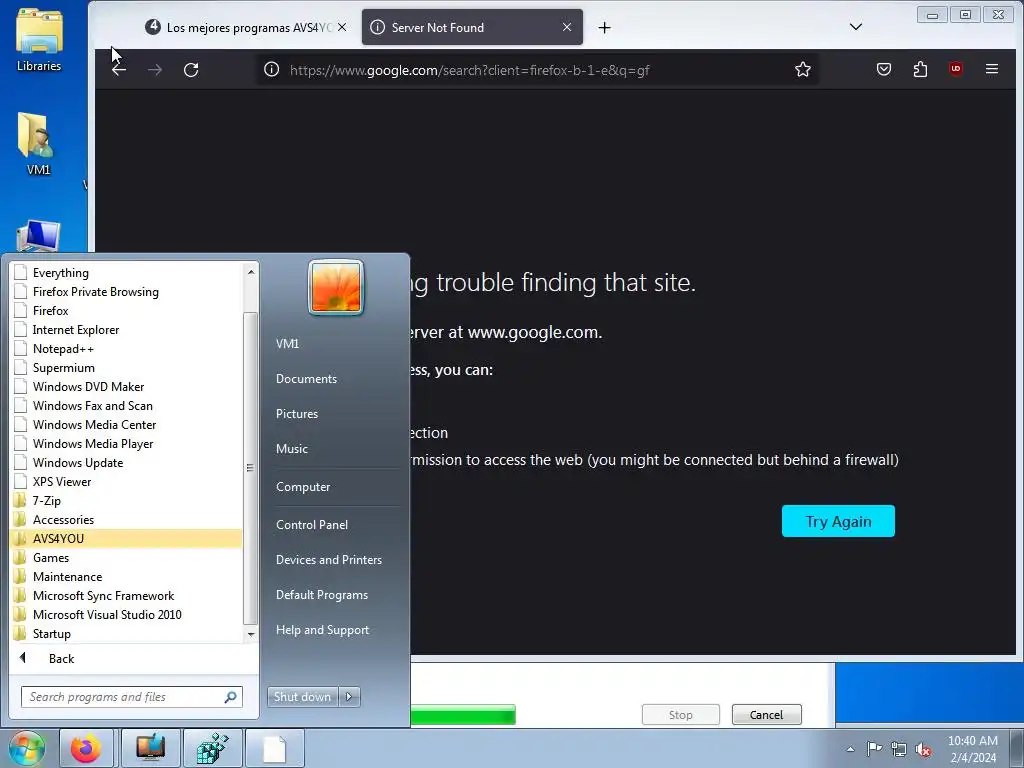The width and height of the screenshot is (1024, 768).
Task: Bookmark this page with the star
Action: pos(803,69)
